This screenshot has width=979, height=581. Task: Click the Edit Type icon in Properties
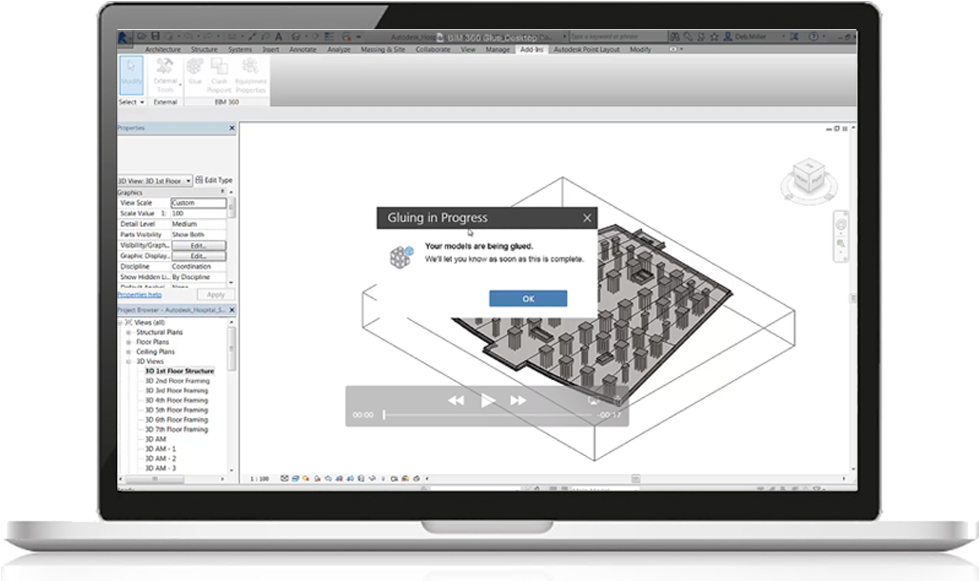[199, 180]
